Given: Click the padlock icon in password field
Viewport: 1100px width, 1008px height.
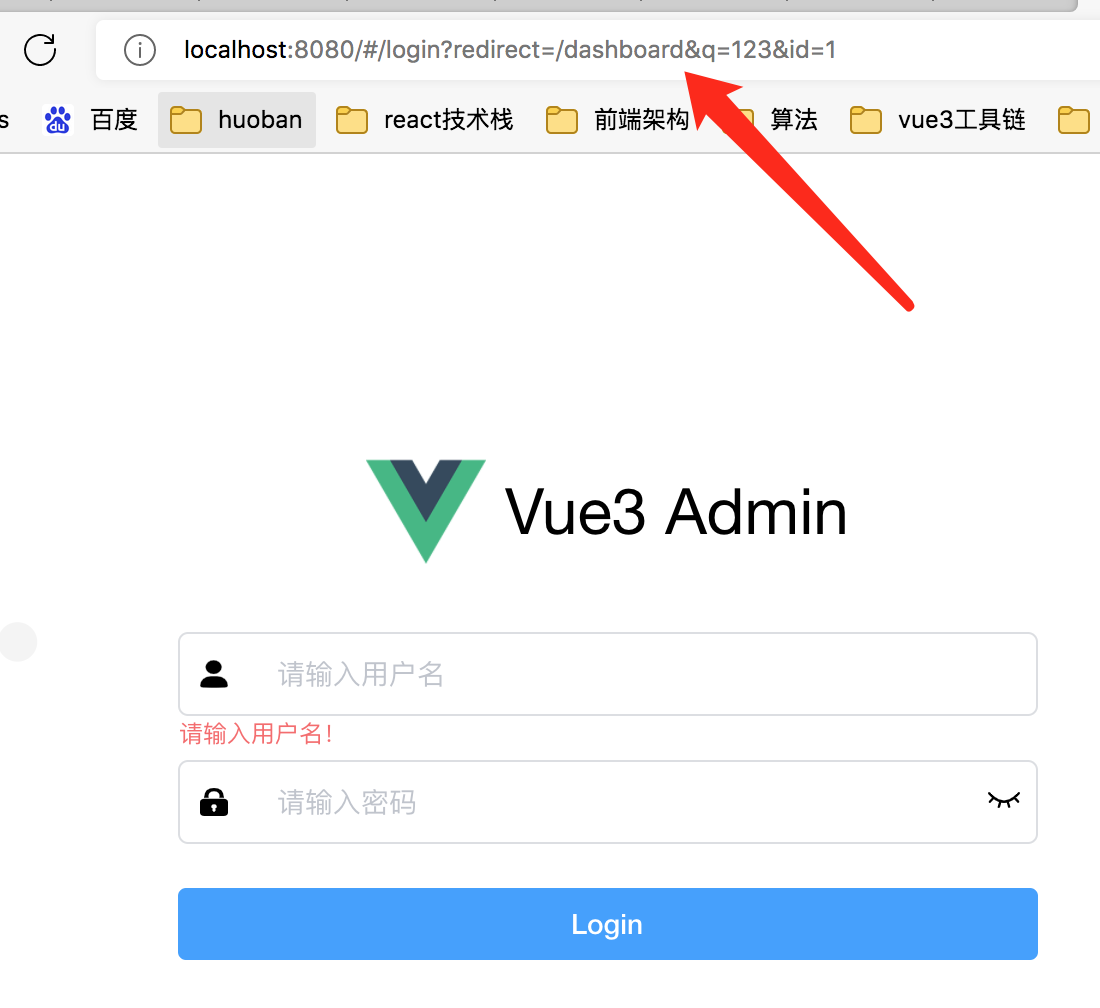Looking at the screenshot, I should pyautogui.click(x=214, y=802).
